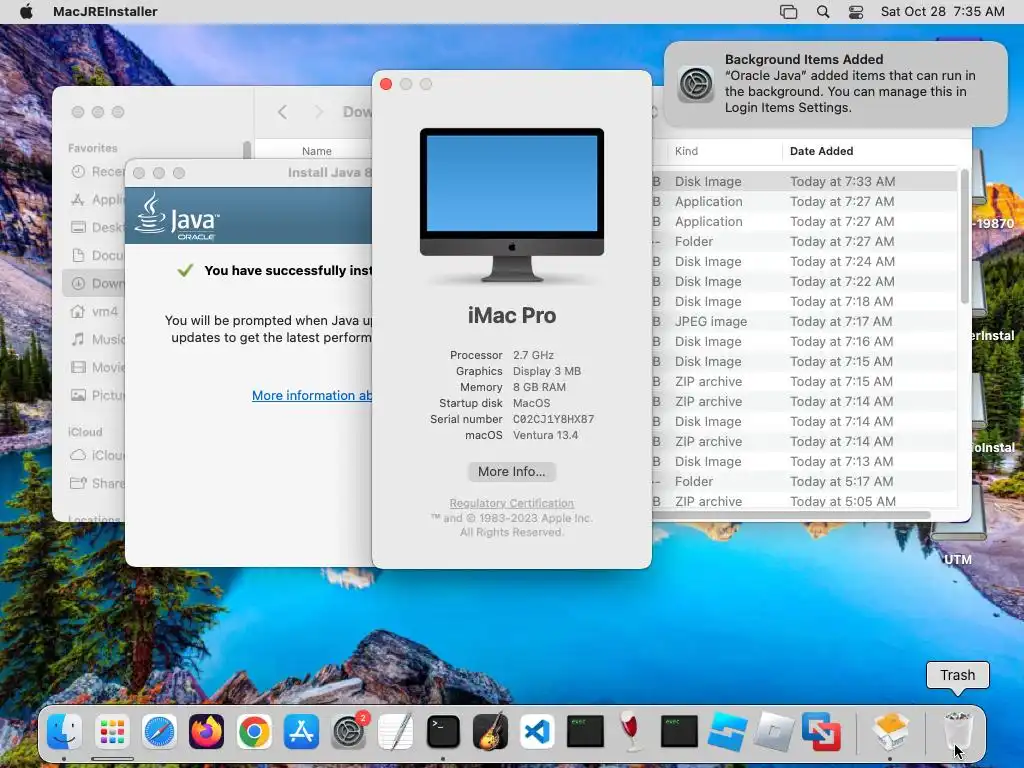The width and height of the screenshot is (1024, 768).
Task: Click the Finder list horizontal scrollbar
Action: 791,515
